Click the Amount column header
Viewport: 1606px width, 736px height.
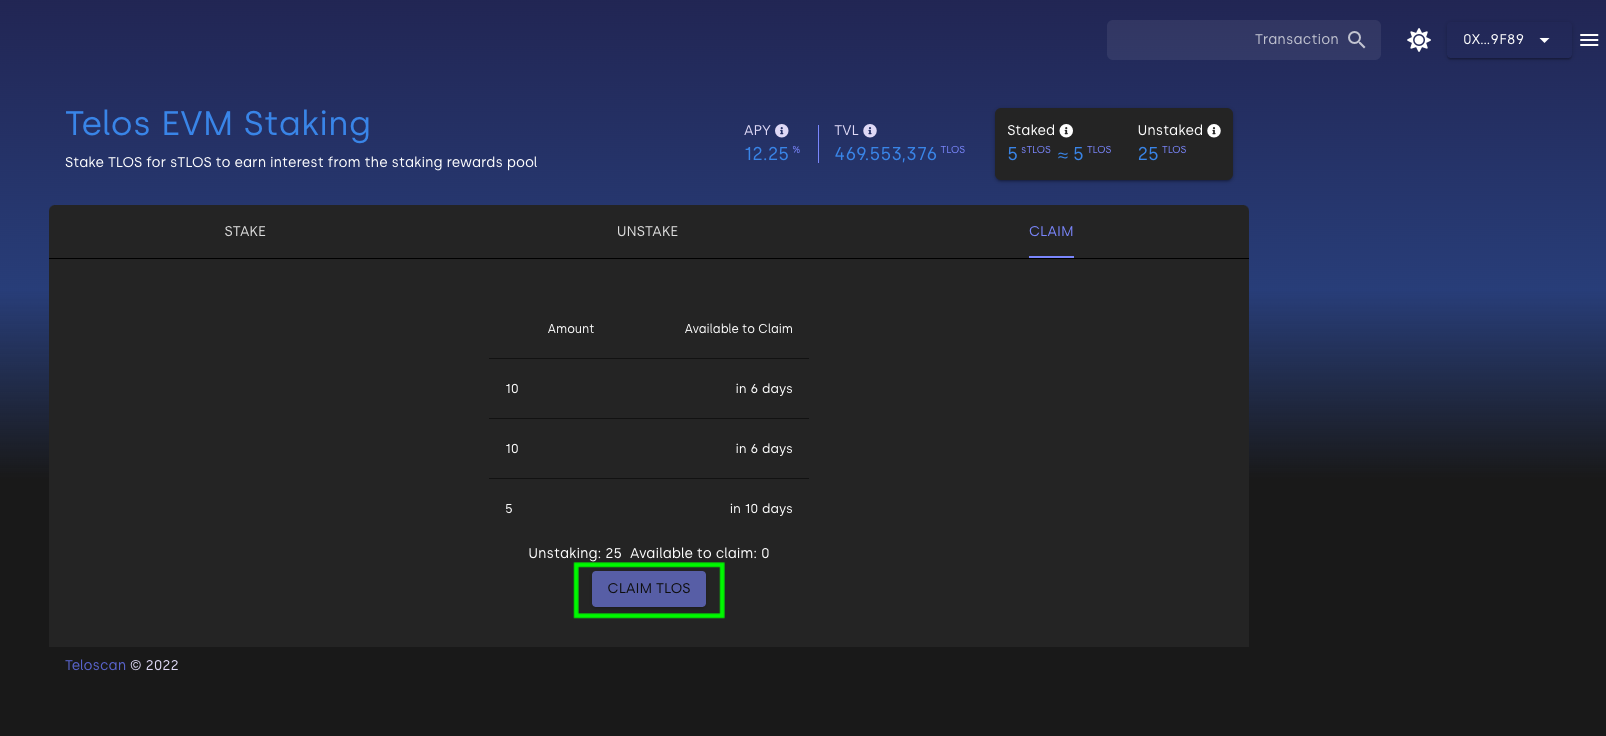click(x=570, y=329)
